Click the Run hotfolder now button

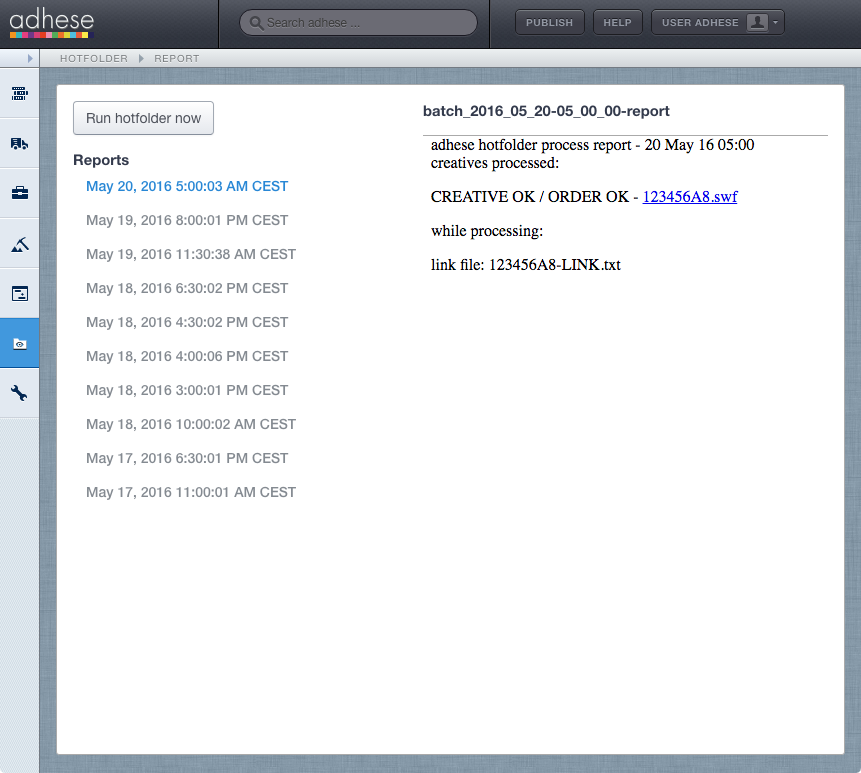coord(143,118)
